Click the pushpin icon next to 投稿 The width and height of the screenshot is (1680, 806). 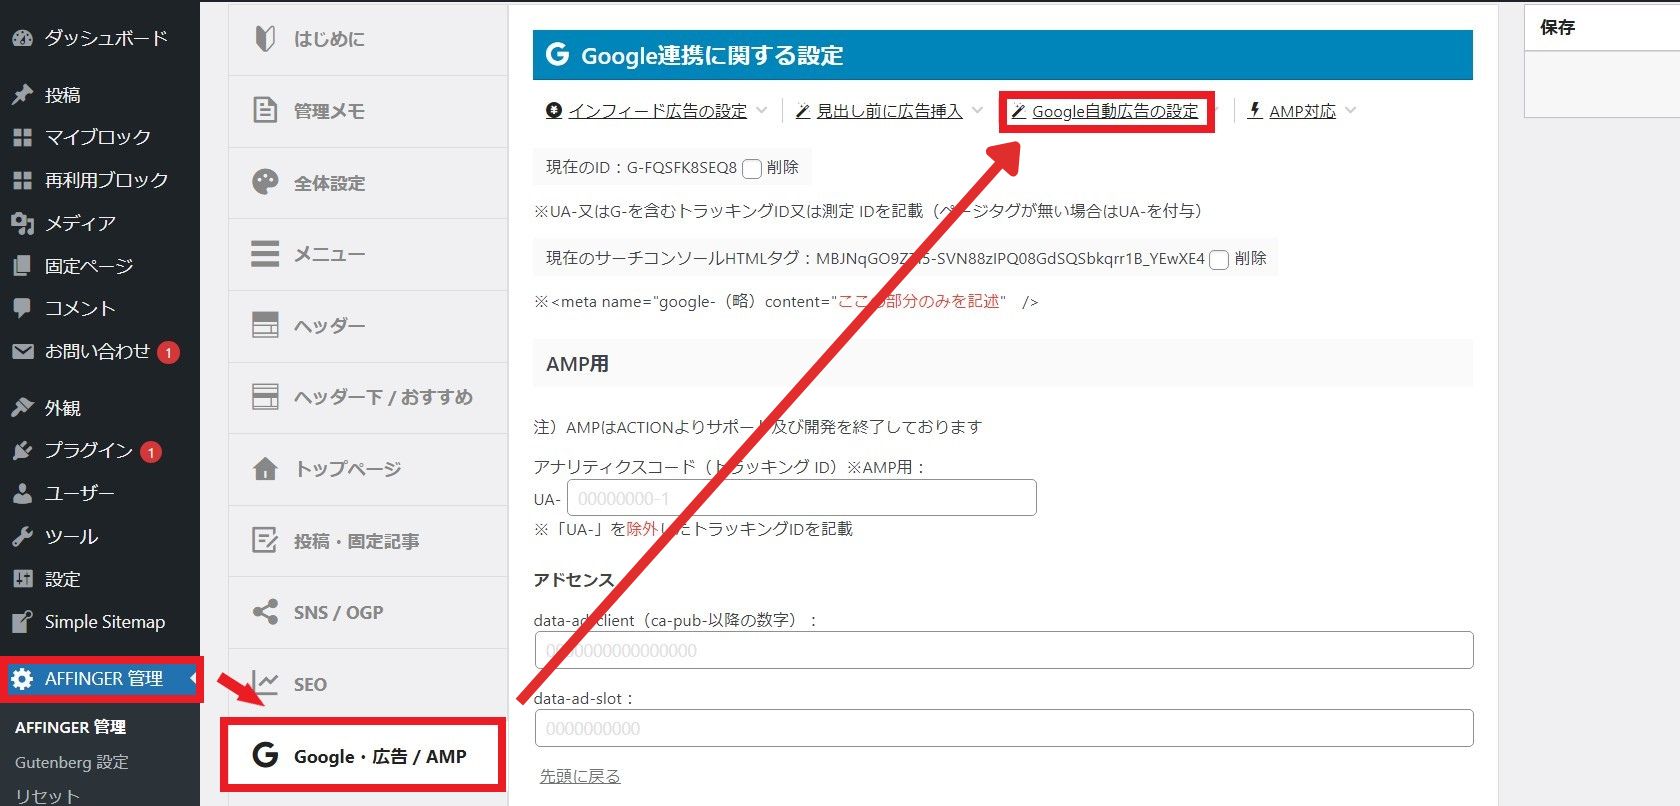(x=22, y=95)
